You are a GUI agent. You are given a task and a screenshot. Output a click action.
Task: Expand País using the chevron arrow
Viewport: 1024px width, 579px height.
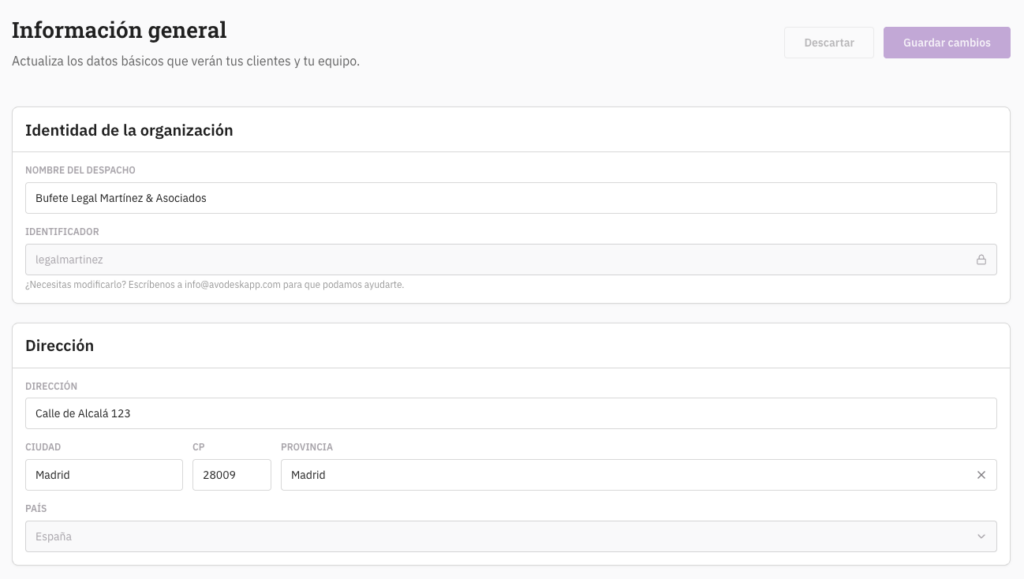(980, 537)
